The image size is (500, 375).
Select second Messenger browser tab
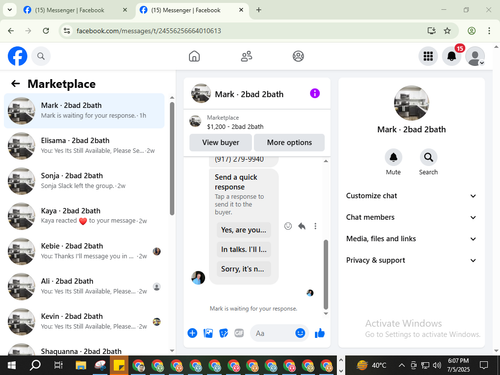[x=192, y=10]
